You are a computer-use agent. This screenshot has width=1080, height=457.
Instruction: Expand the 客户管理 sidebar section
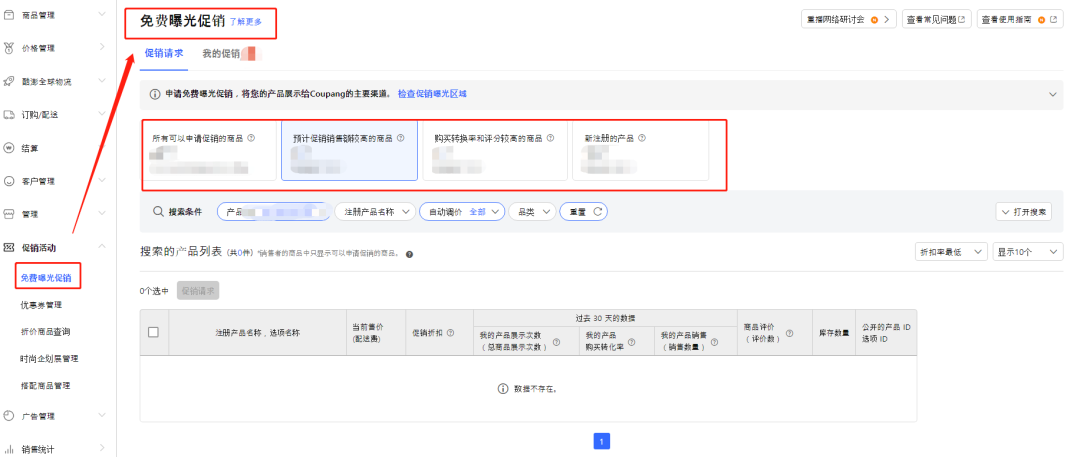tap(102, 181)
